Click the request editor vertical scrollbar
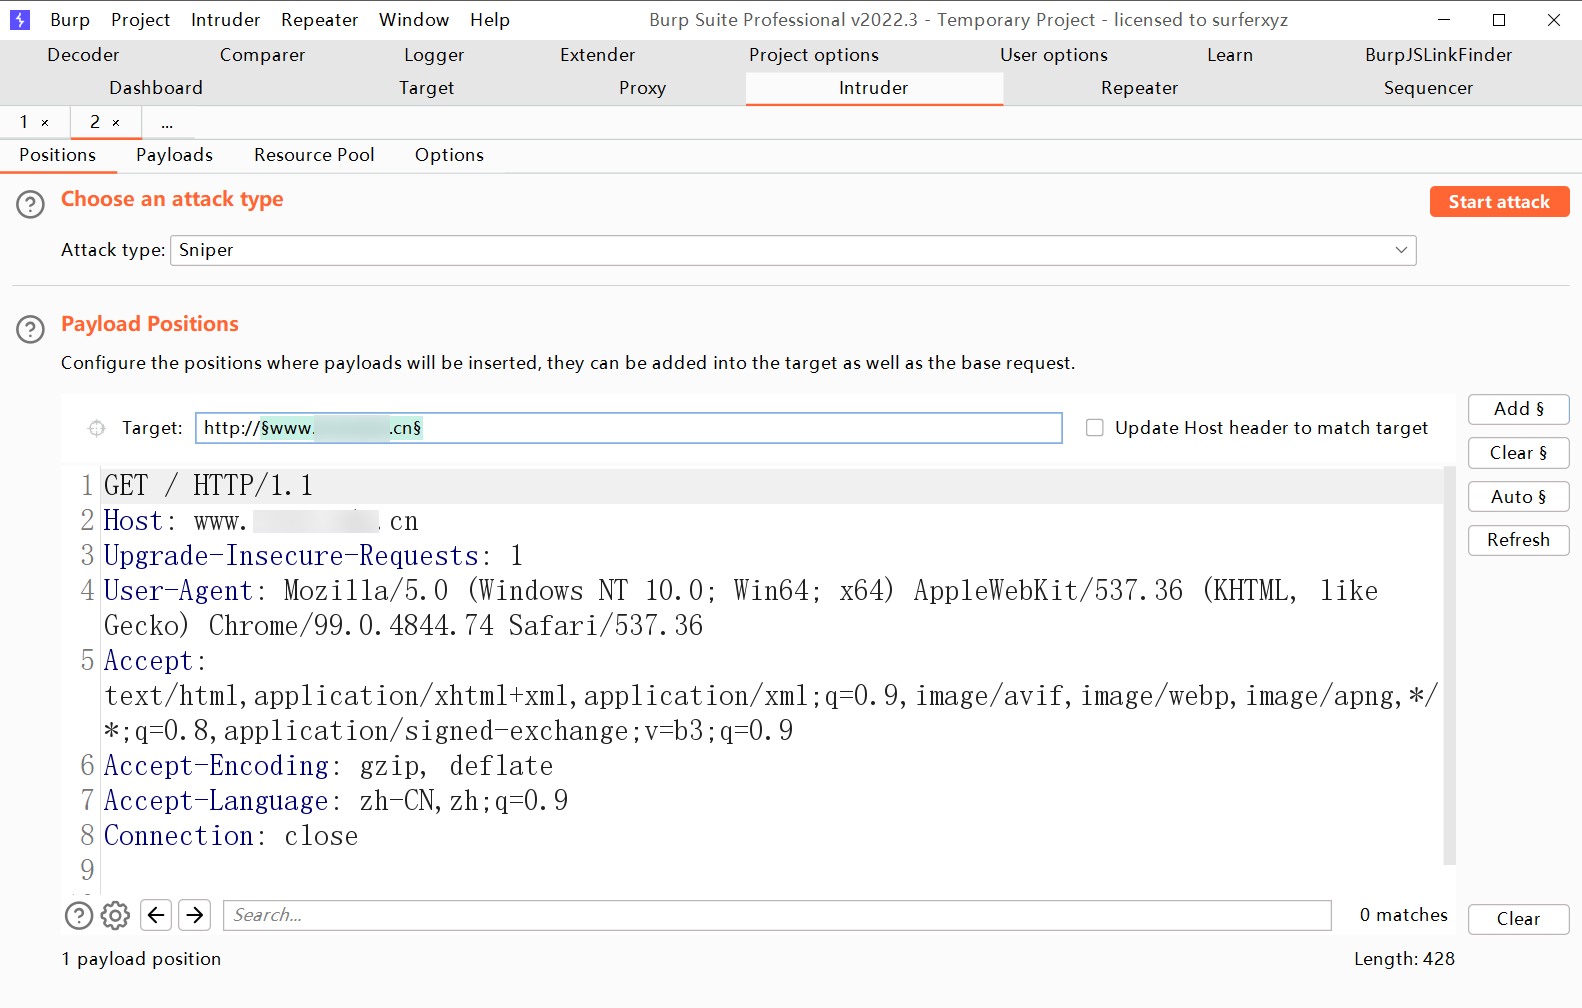 tap(1450, 665)
